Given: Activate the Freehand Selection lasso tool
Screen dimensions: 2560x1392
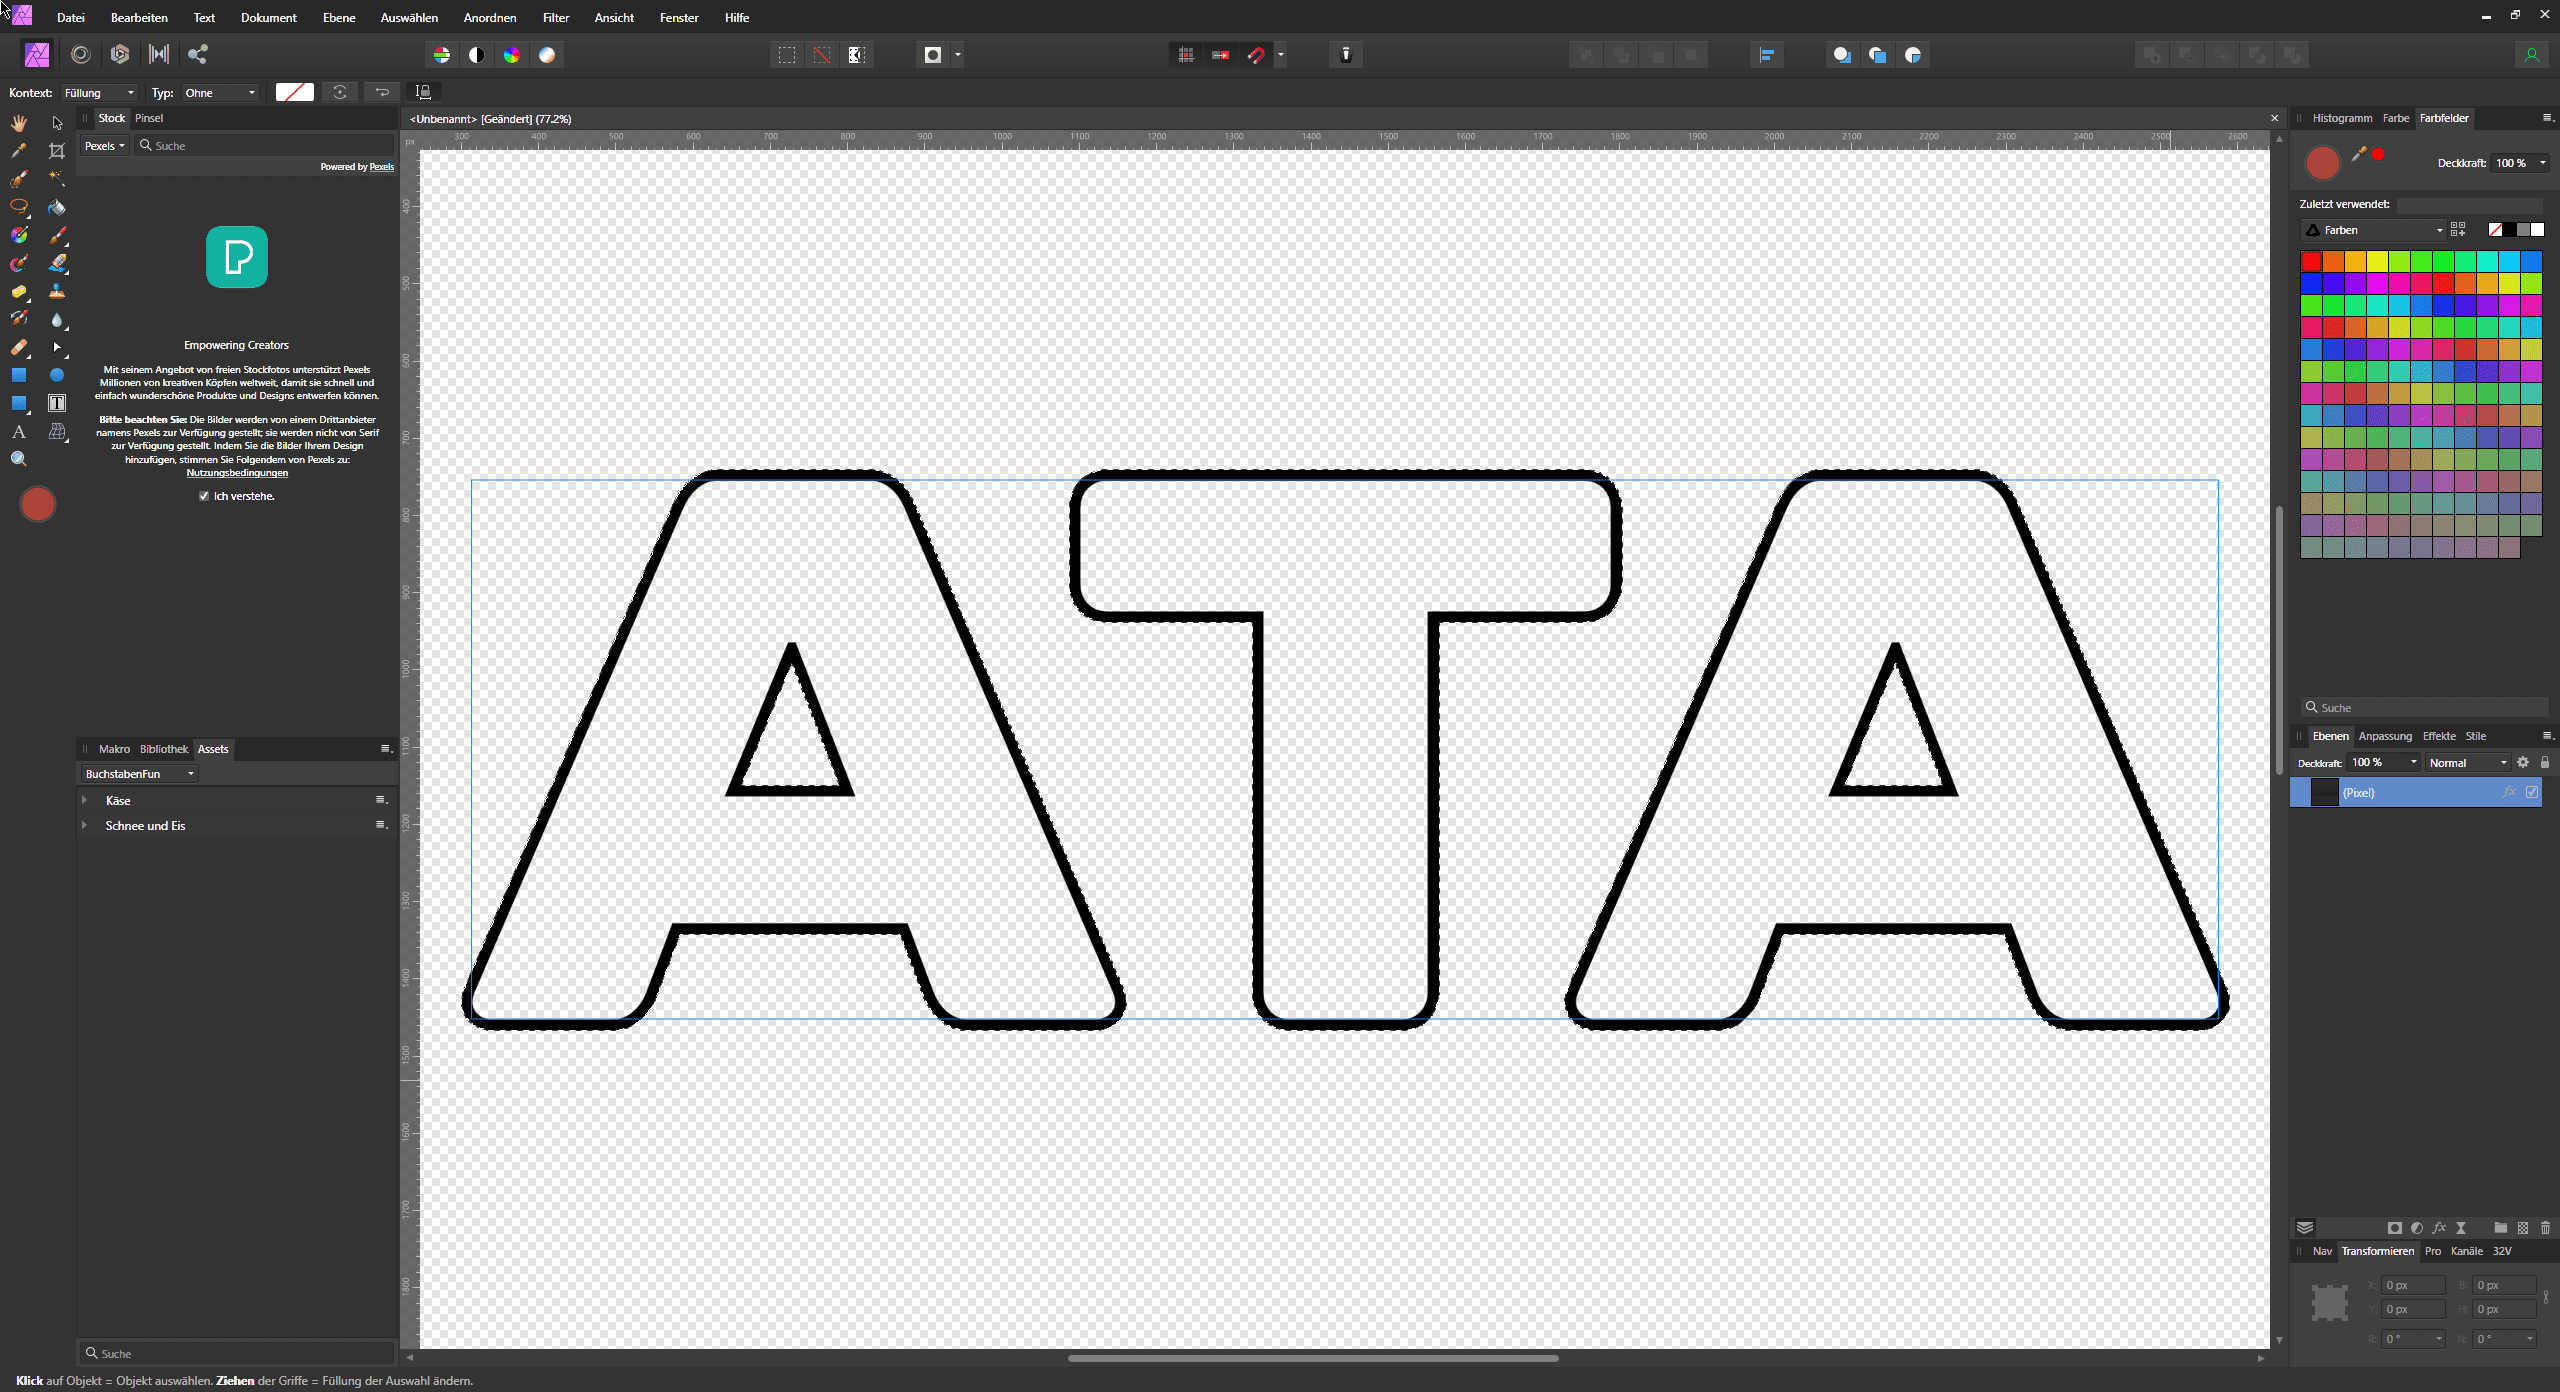Looking at the screenshot, I should [x=19, y=207].
